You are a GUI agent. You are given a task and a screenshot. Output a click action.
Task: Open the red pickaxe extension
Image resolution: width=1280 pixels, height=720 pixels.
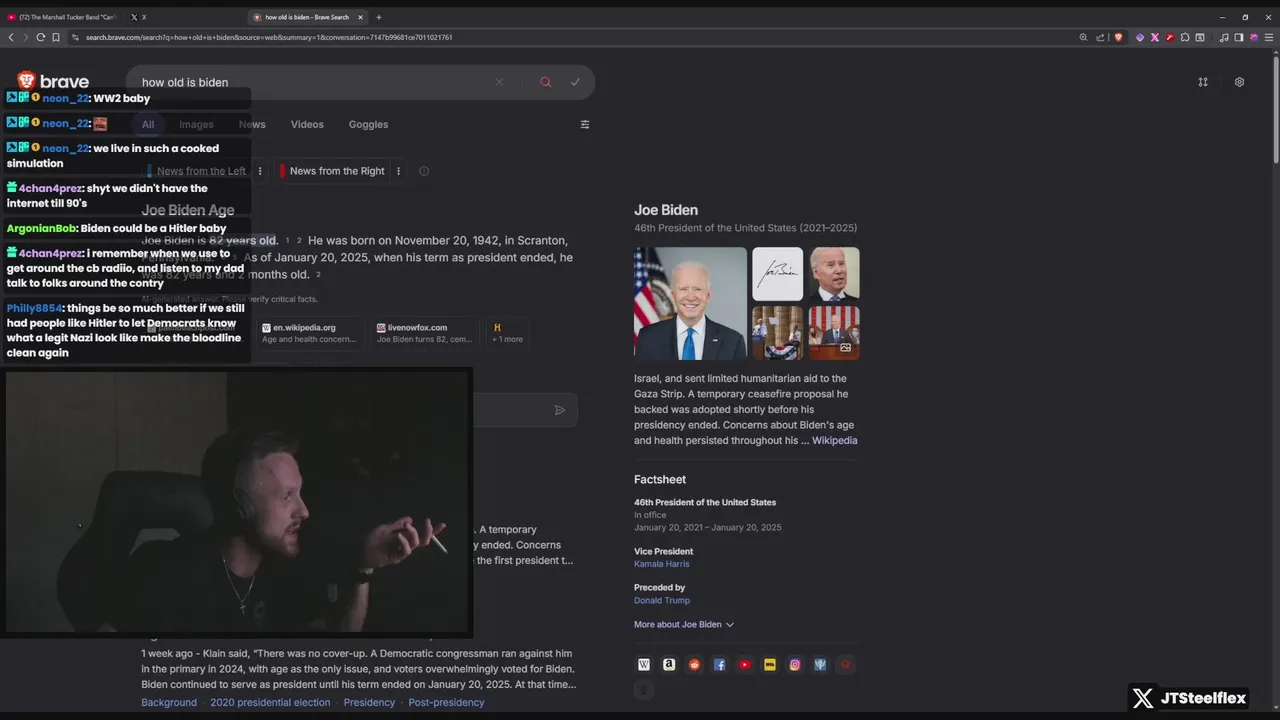1170,37
